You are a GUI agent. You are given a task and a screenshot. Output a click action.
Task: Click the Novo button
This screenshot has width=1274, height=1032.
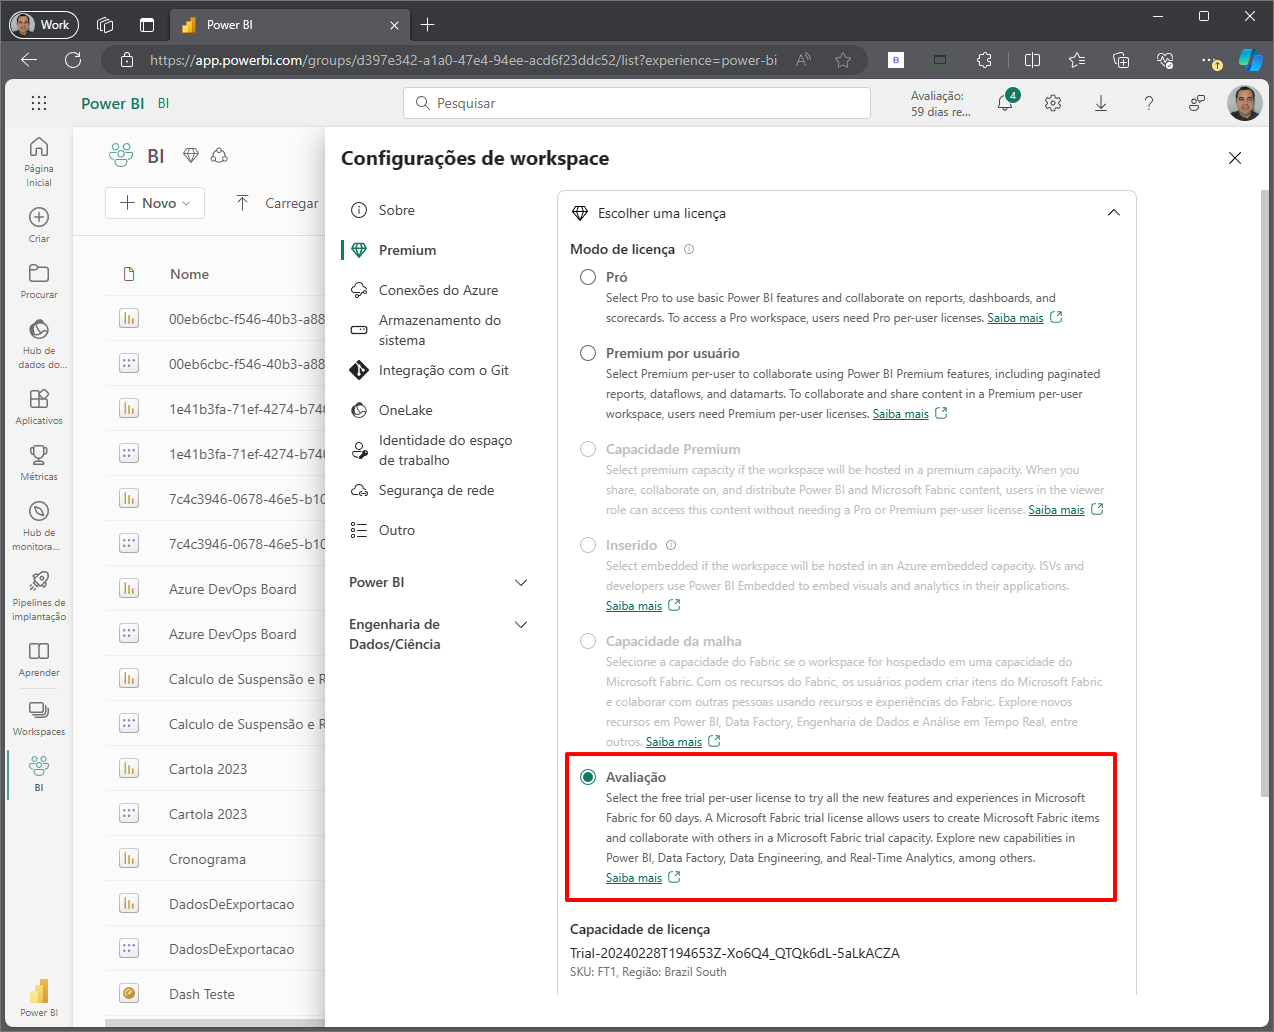[155, 203]
